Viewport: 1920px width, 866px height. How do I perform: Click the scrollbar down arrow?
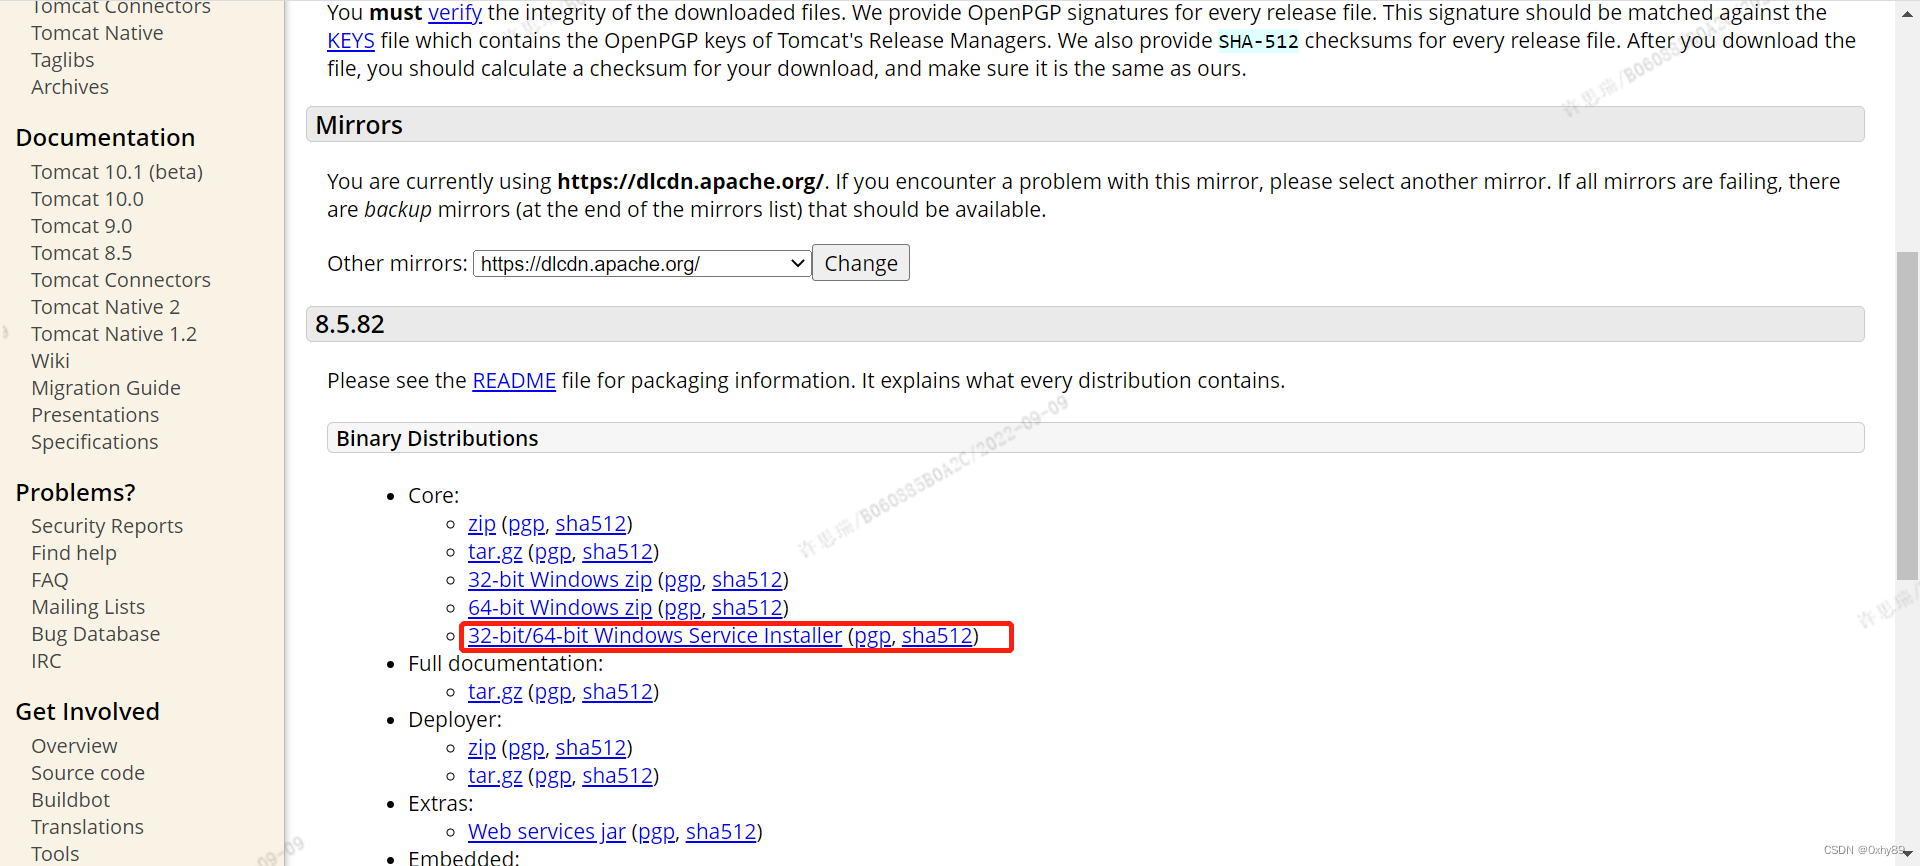tap(1907, 853)
